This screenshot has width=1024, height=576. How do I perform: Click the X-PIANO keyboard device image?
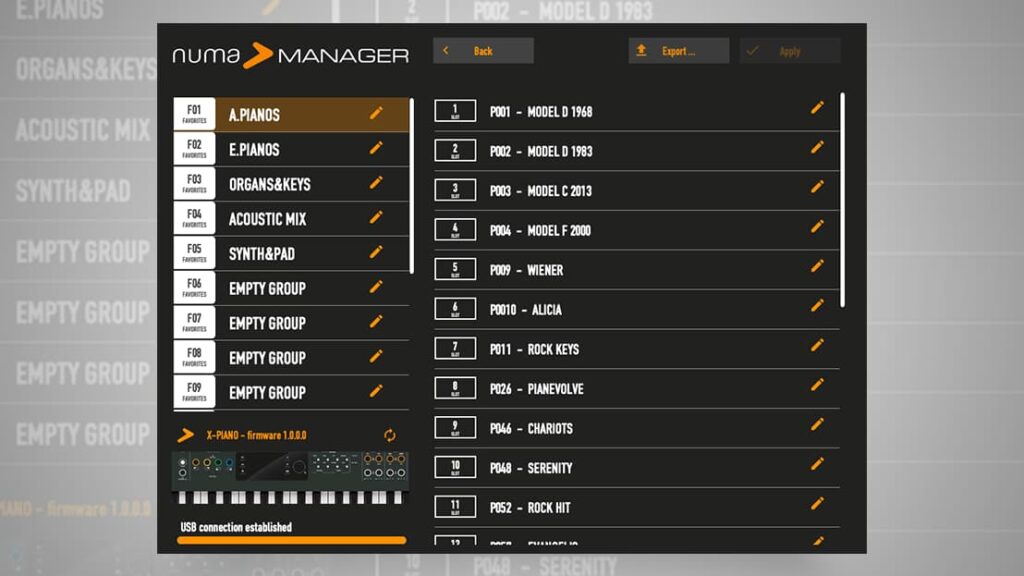pyautogui.click(x=290, y=478)
